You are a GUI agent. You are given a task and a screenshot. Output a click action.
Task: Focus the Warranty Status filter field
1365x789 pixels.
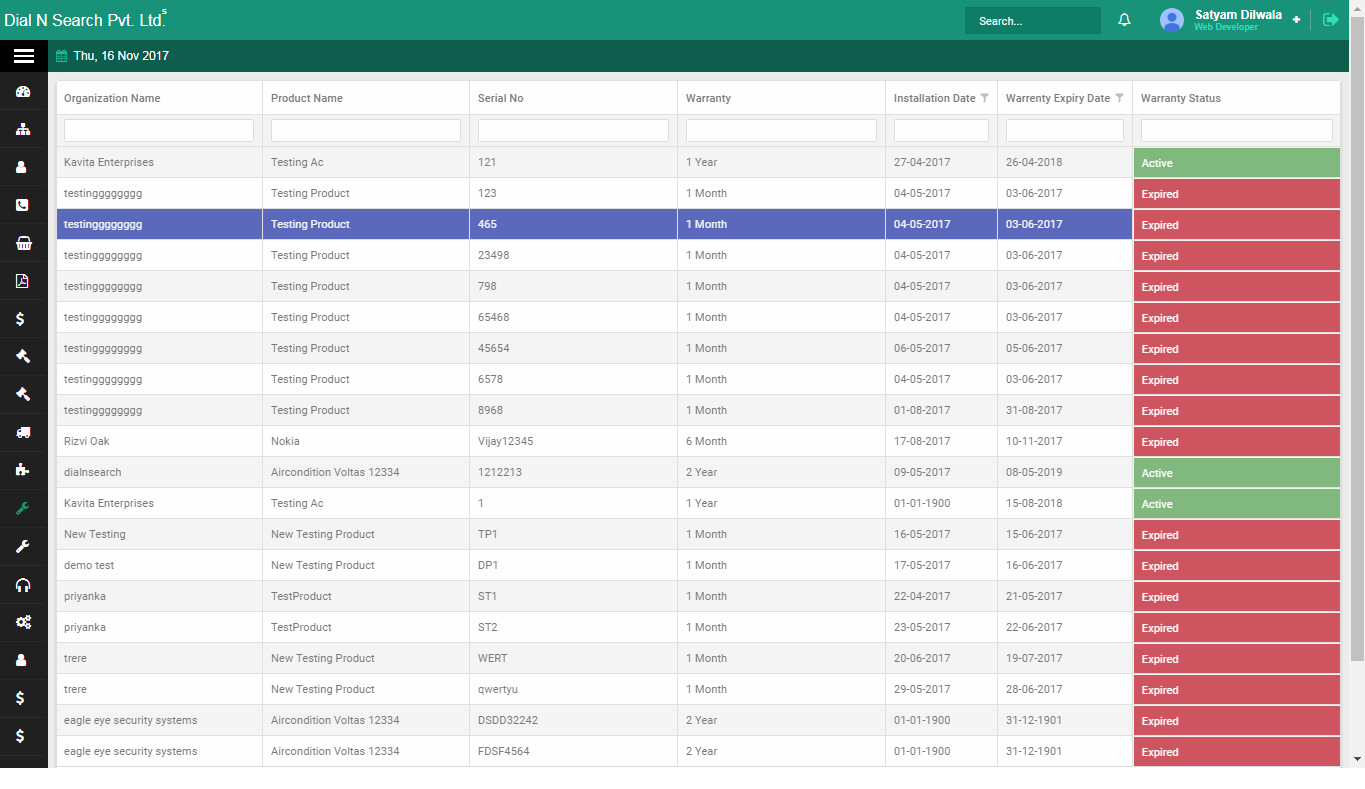[x=1237, y=130]
